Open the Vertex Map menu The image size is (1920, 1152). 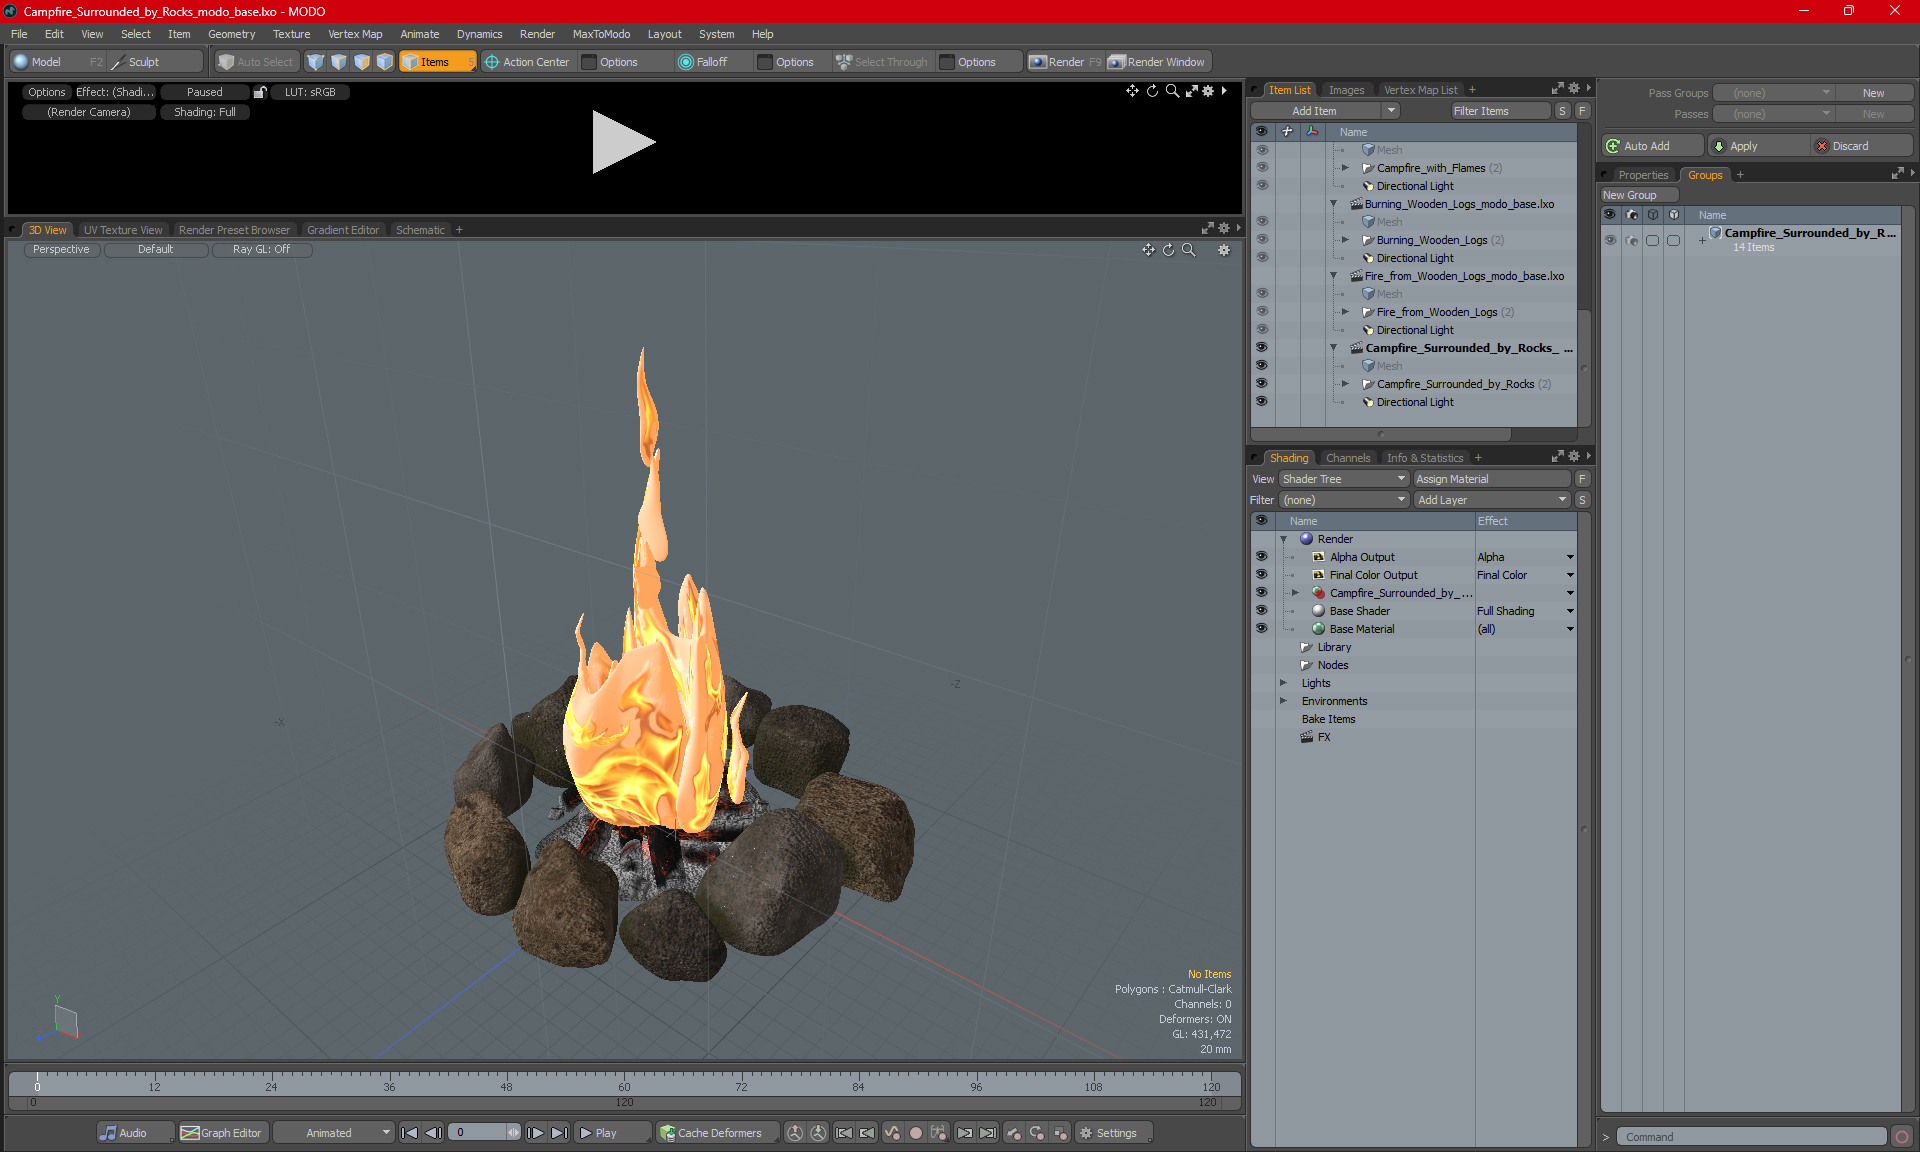click(x=354, y=34)
